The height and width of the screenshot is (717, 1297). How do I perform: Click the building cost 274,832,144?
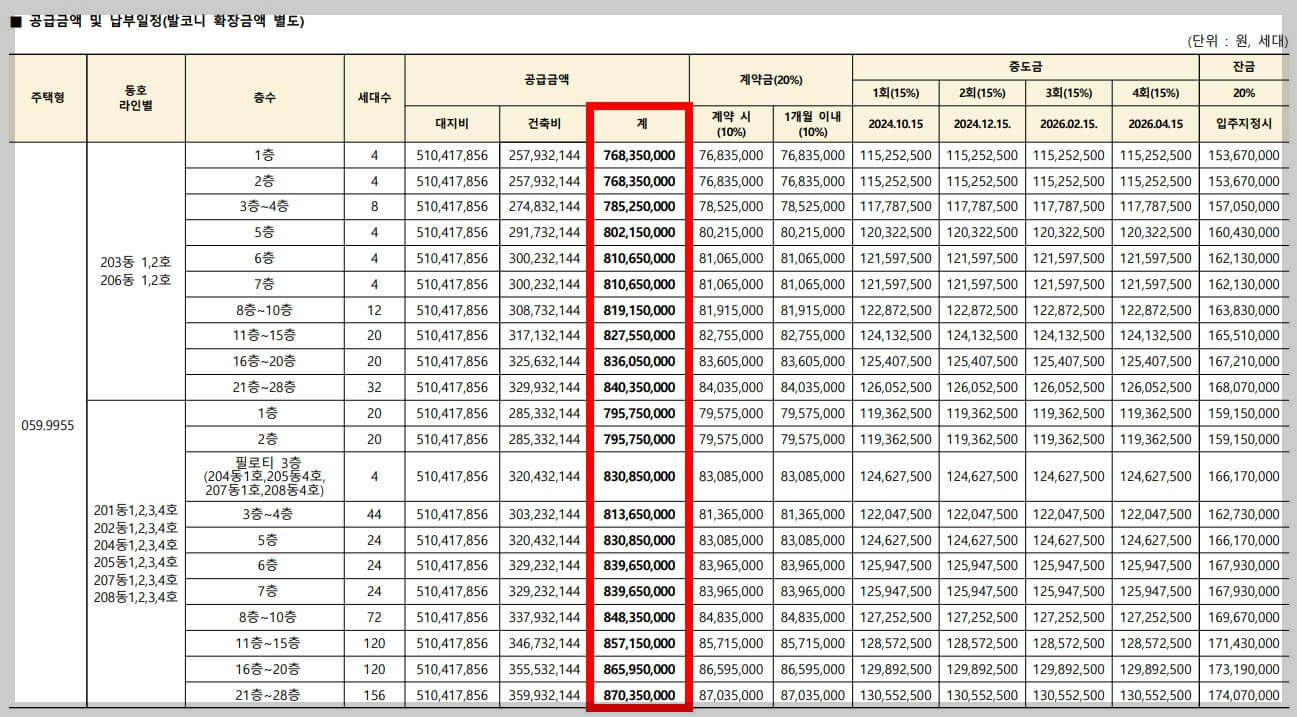(544, 207)
